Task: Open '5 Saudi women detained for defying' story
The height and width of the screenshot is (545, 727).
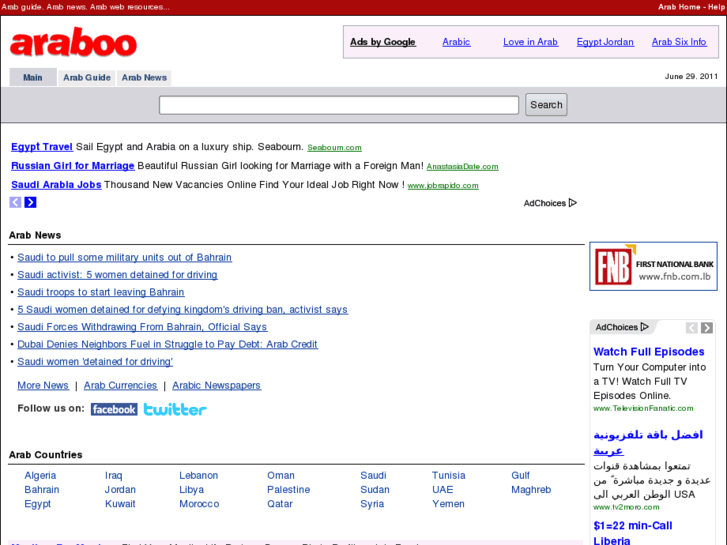Action: click(182, 309)
